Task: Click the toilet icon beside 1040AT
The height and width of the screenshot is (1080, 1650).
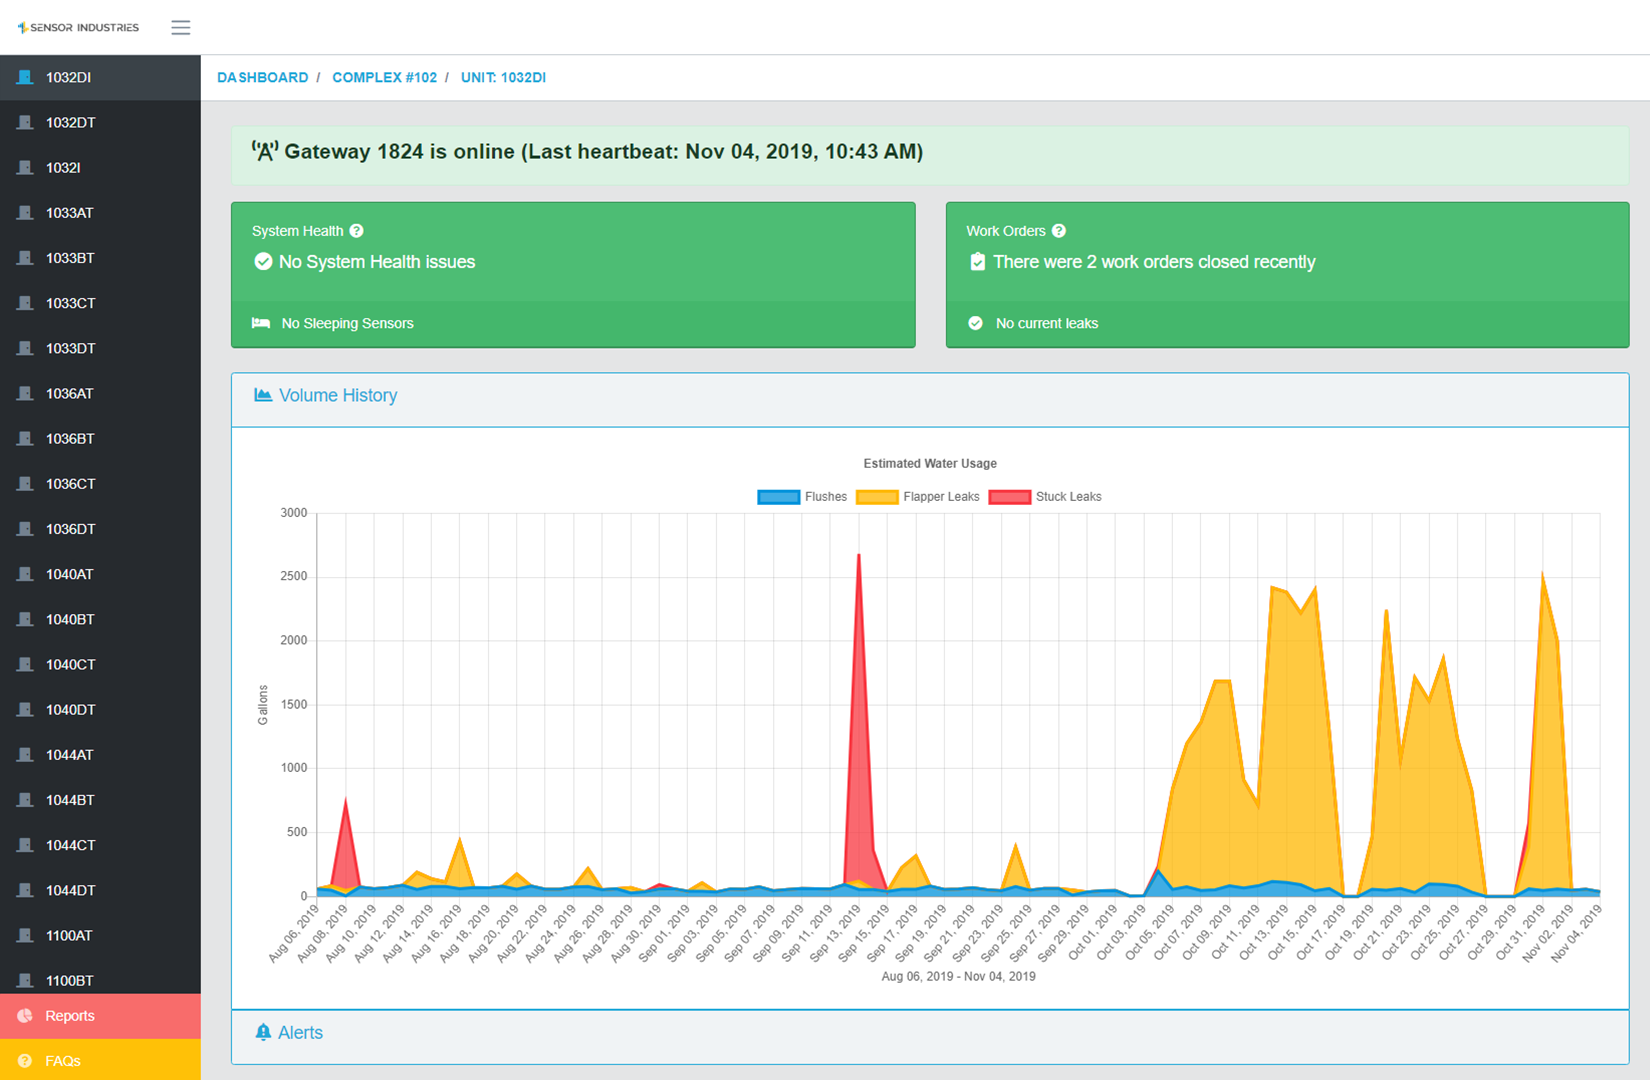Action: coord(25,574)
